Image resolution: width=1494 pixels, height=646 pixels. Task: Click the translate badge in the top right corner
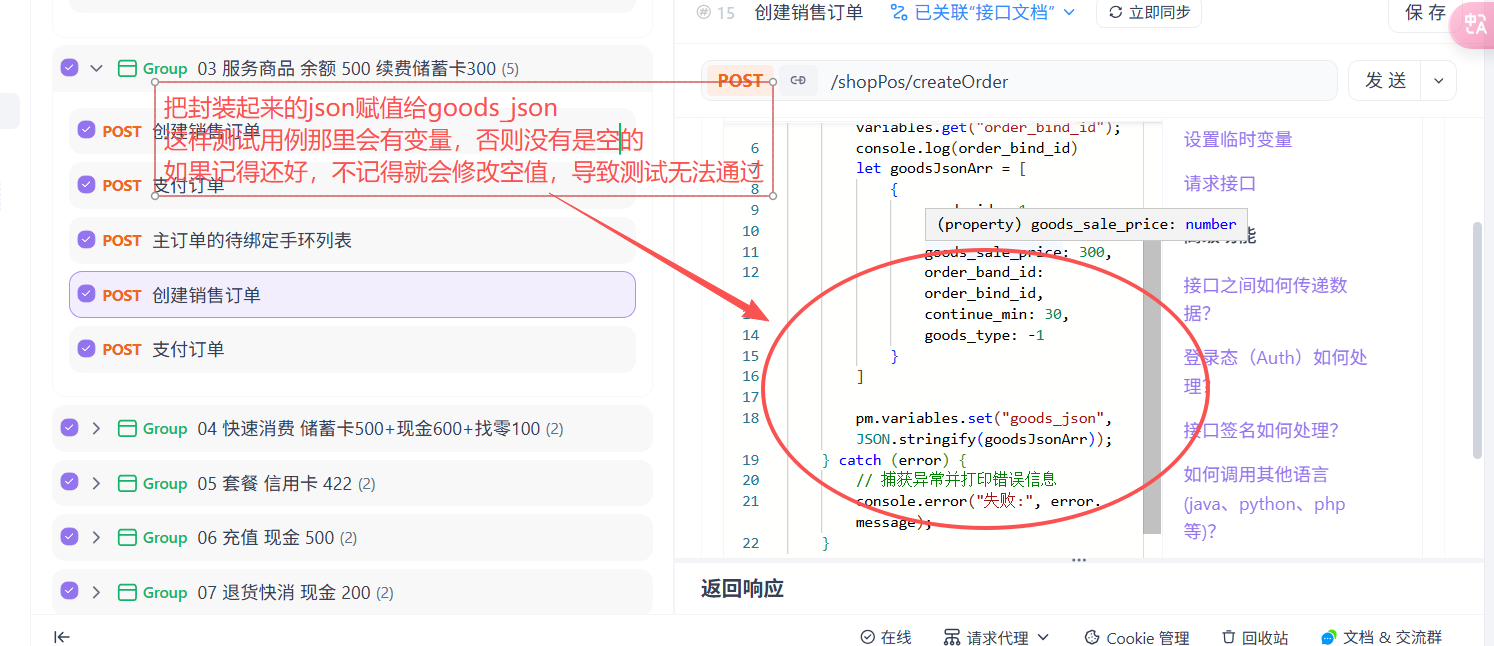point(1474,25)
